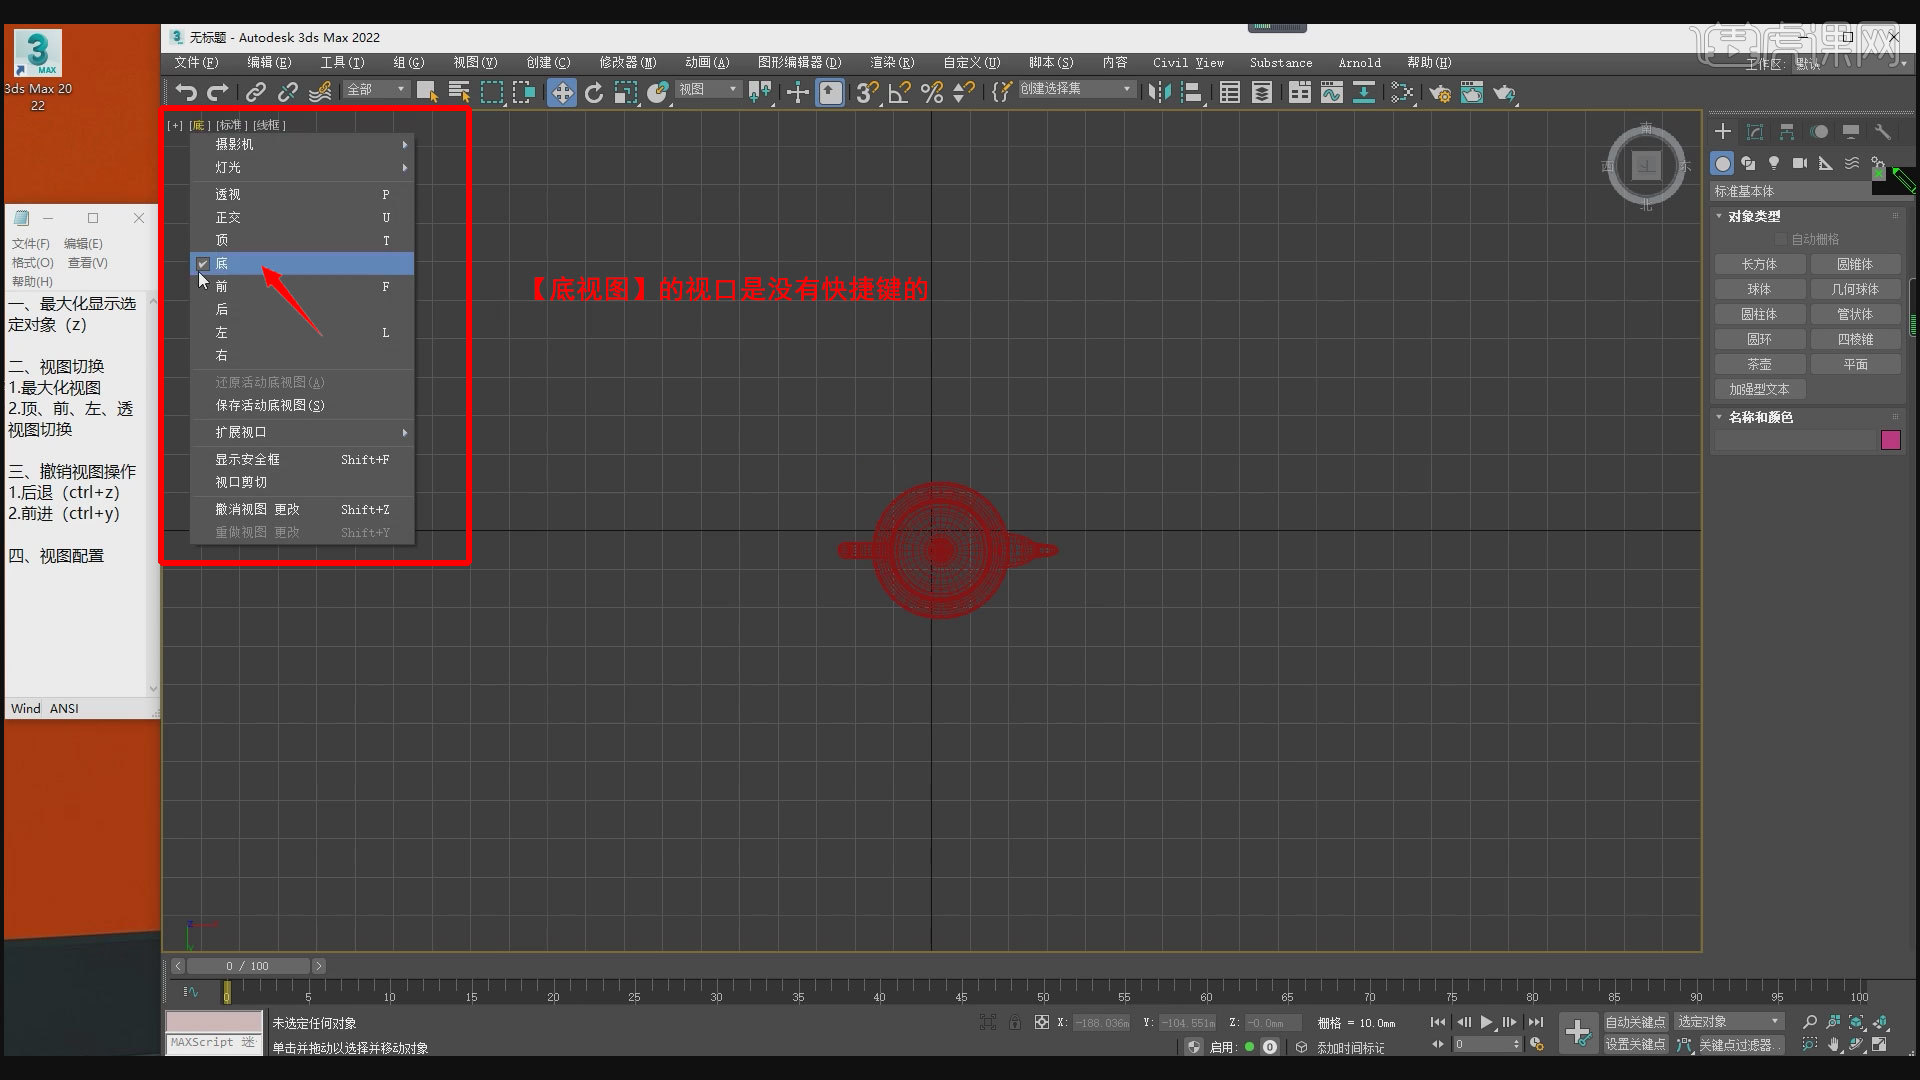Screen dimensions: 1920x1080
Task: Open the 选定对象 dropdown near the timeline
Action: click(1728, 1022)
